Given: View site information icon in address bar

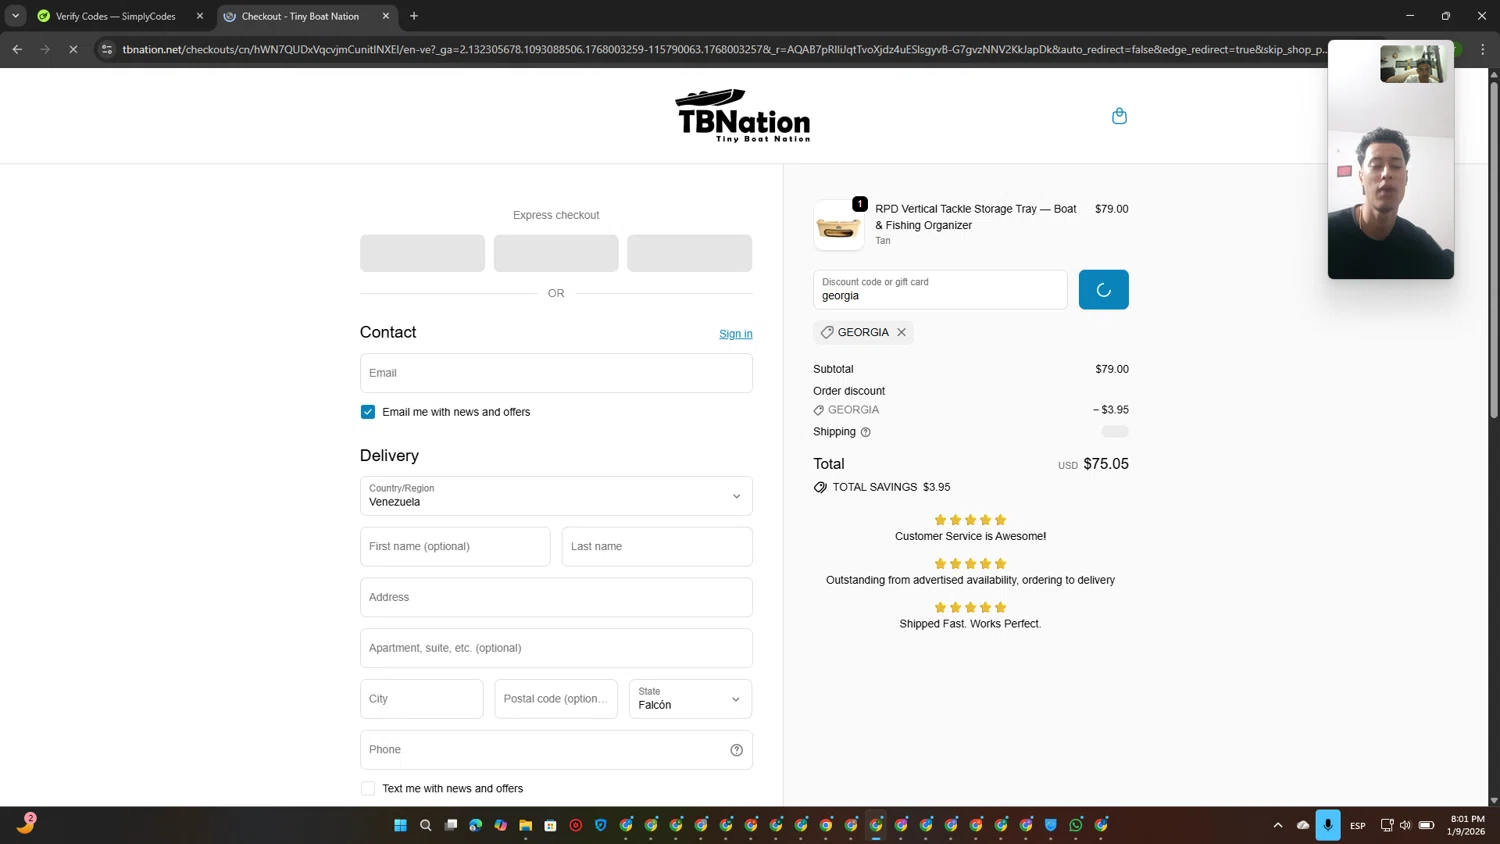Looking at the screenshot, I should coord(107,49).
